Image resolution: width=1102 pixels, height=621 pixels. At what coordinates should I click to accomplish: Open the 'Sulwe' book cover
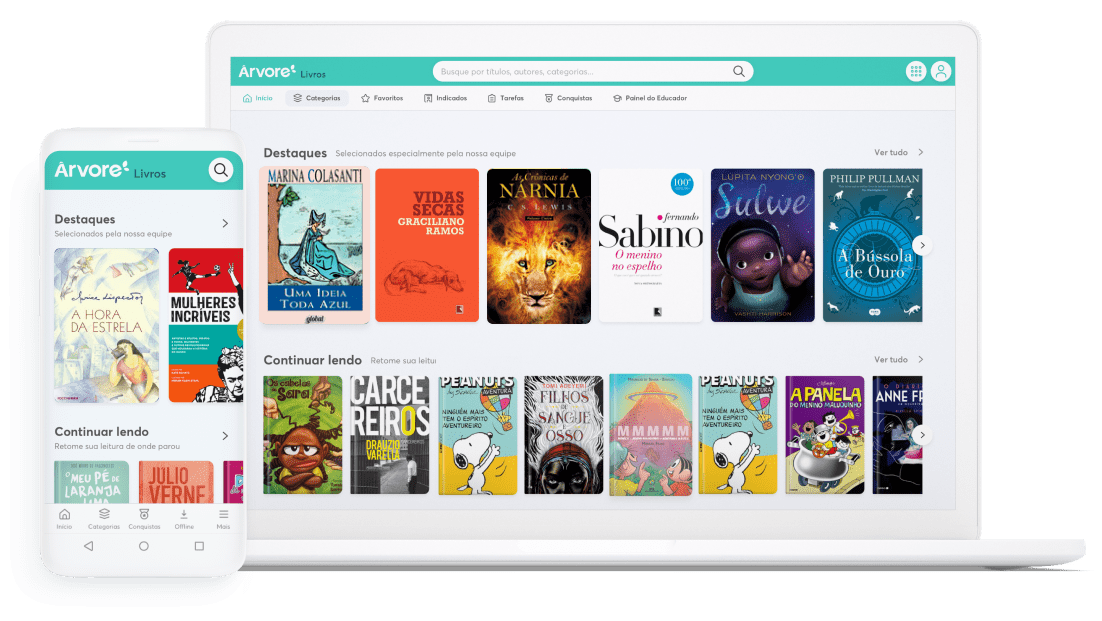tap(763, 245)
